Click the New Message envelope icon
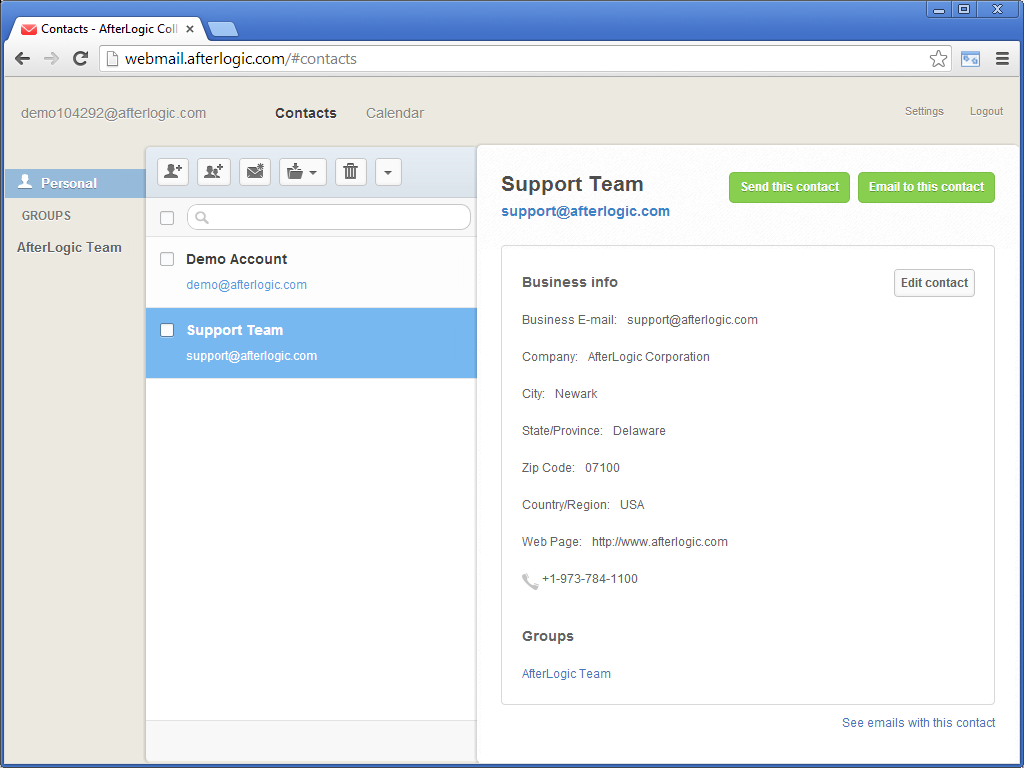 pyautogui.click(x=255, y=172)
